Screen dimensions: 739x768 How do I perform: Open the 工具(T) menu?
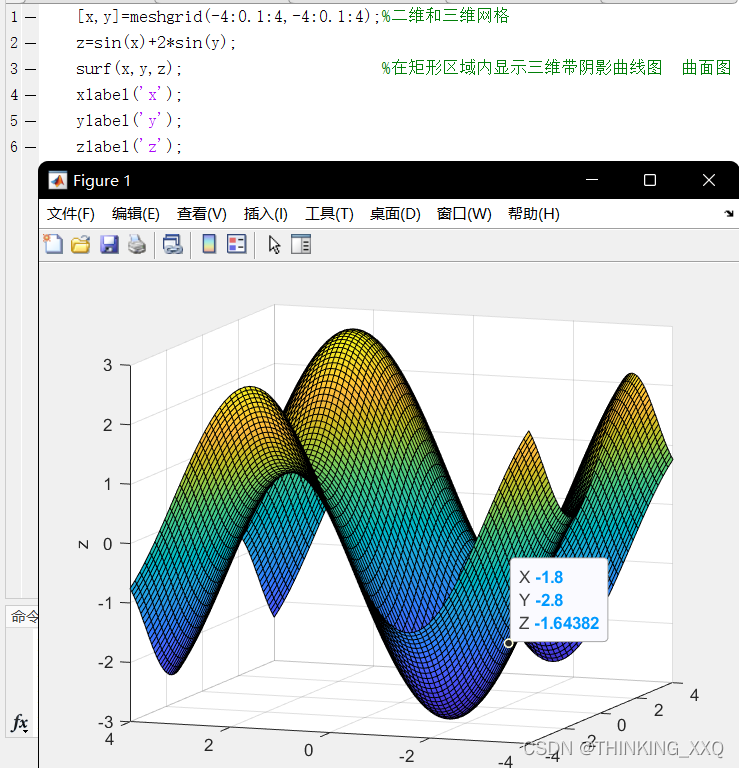329,214
